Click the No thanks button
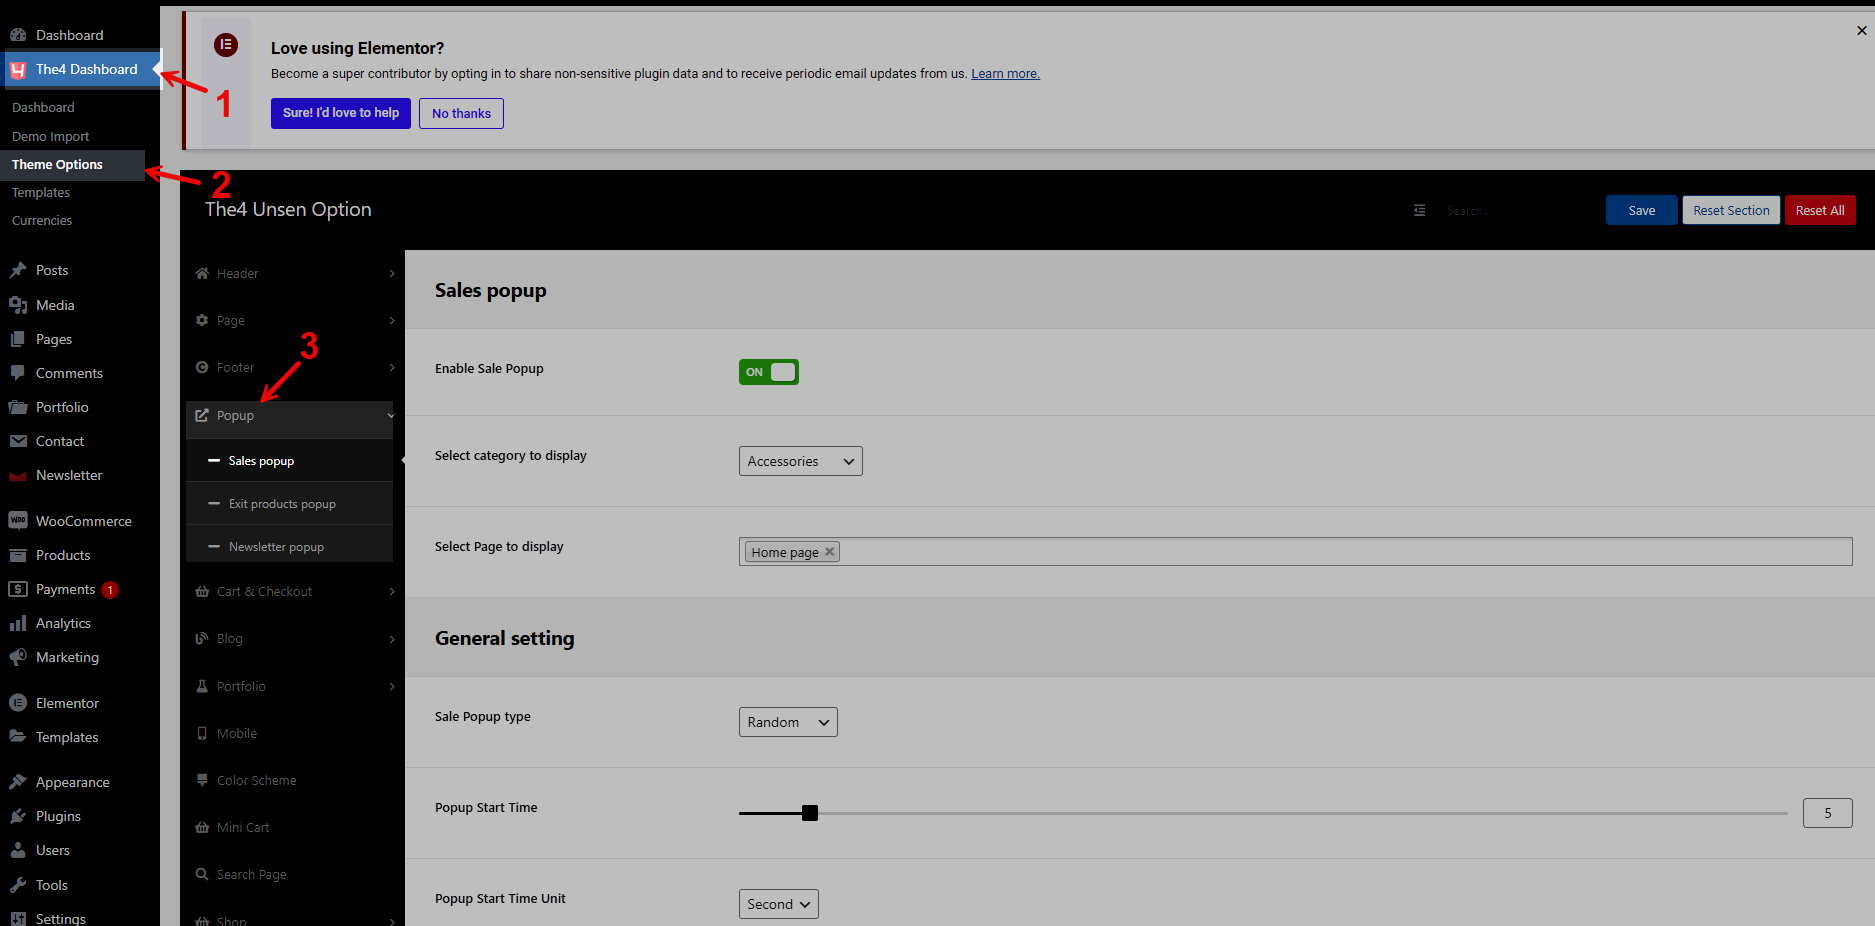This screenshot has width=1875, height=926. pos(461,113)
